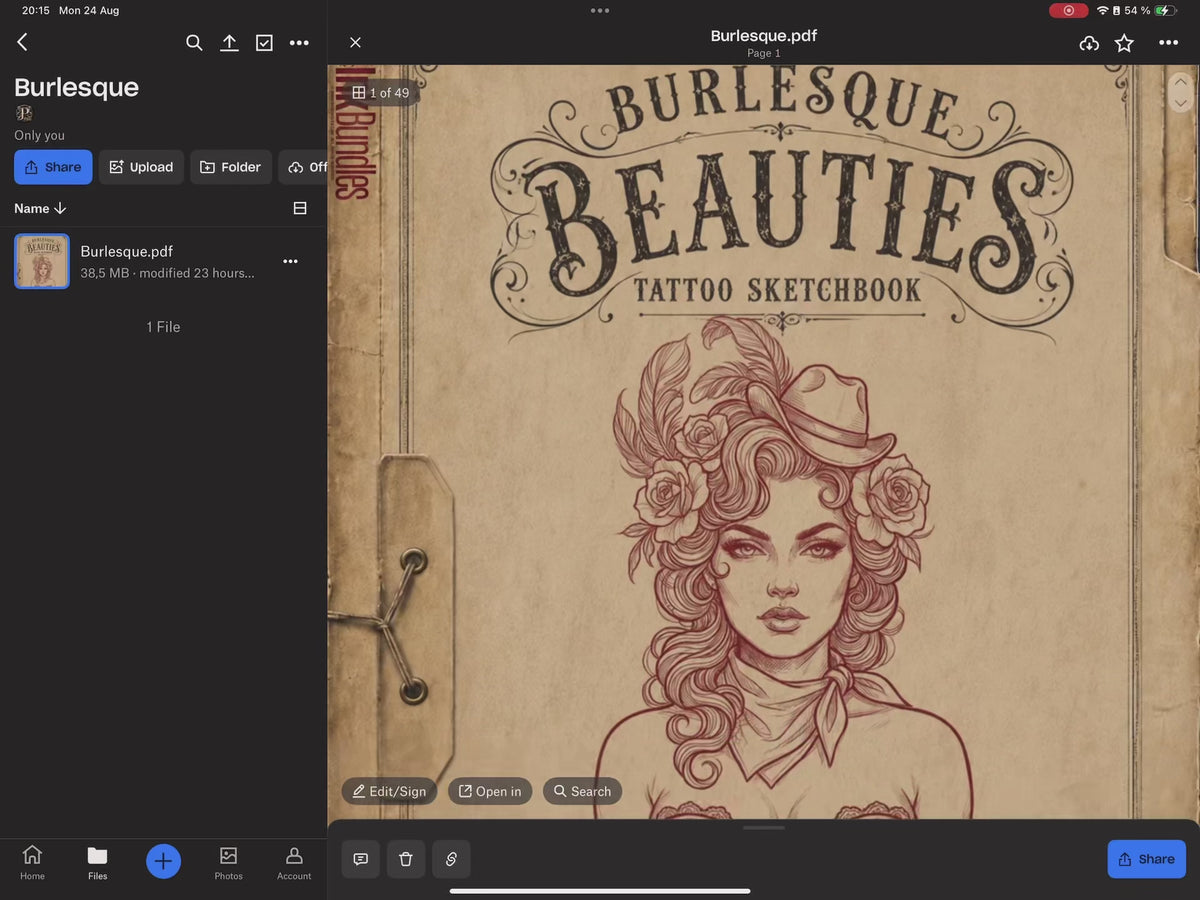This screenshot has height=900, width=1200.
Task: Go to the Home tab
Action: (x=32, y=862)
